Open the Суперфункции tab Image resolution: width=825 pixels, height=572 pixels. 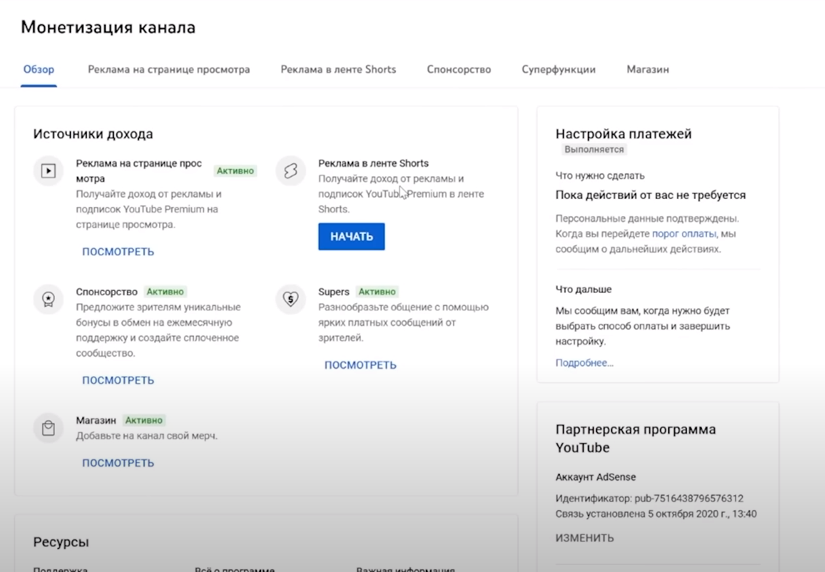(559, 69)
